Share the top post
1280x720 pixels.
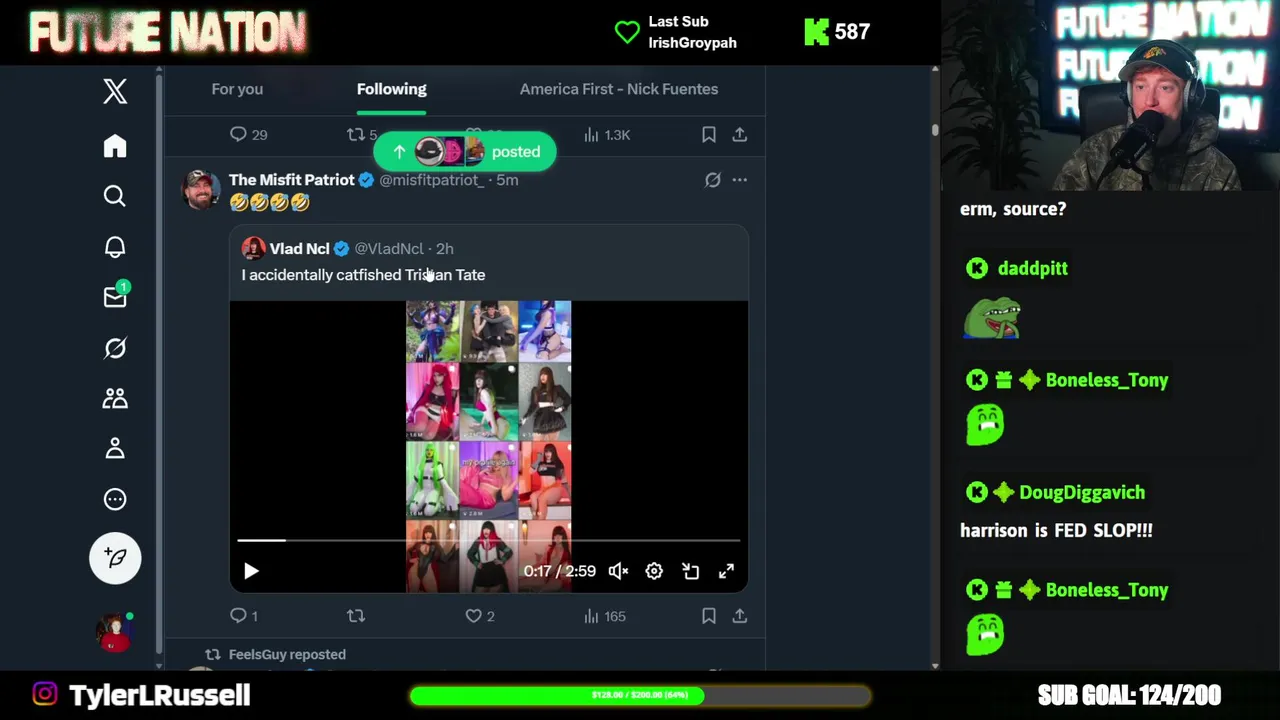click(740, 134)
